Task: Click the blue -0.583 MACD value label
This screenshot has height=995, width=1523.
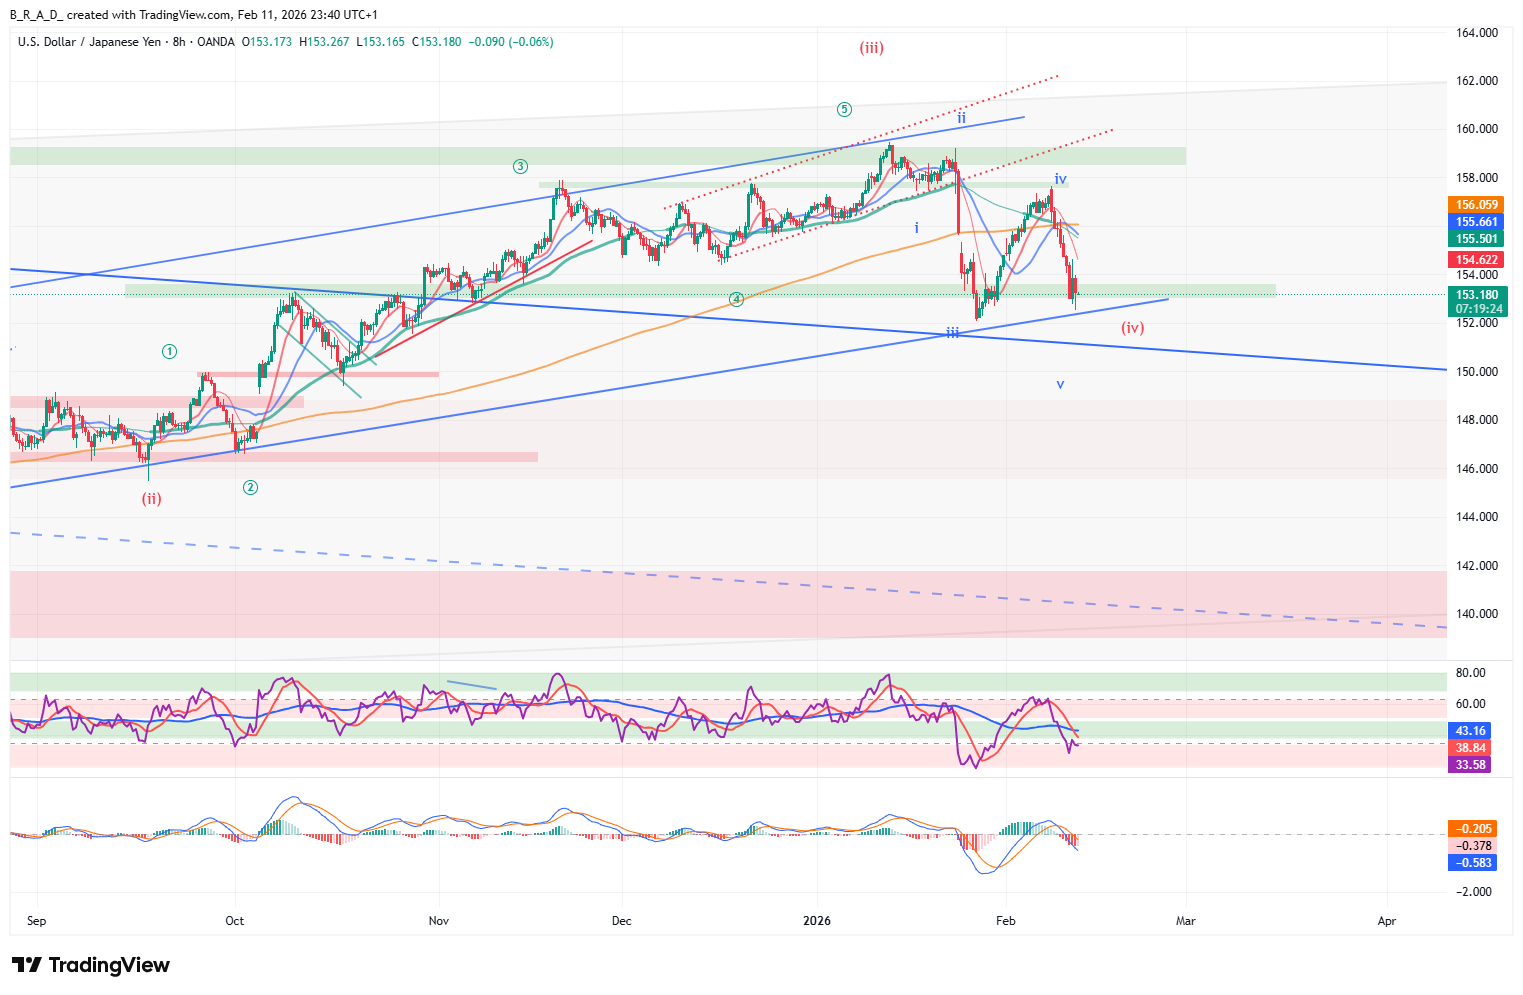Action: (1473, 863)
